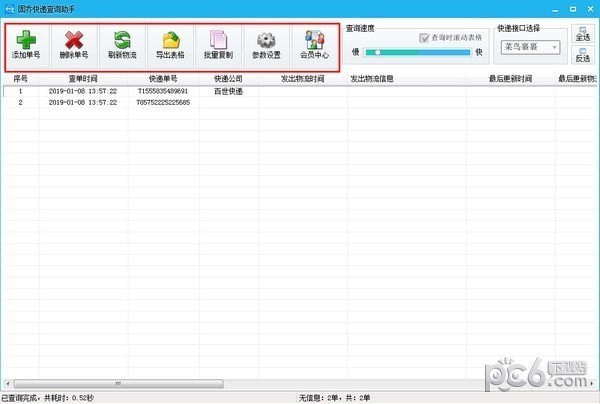
Task: Click the 添加单号 green plus button
Action: pos(26,46)
